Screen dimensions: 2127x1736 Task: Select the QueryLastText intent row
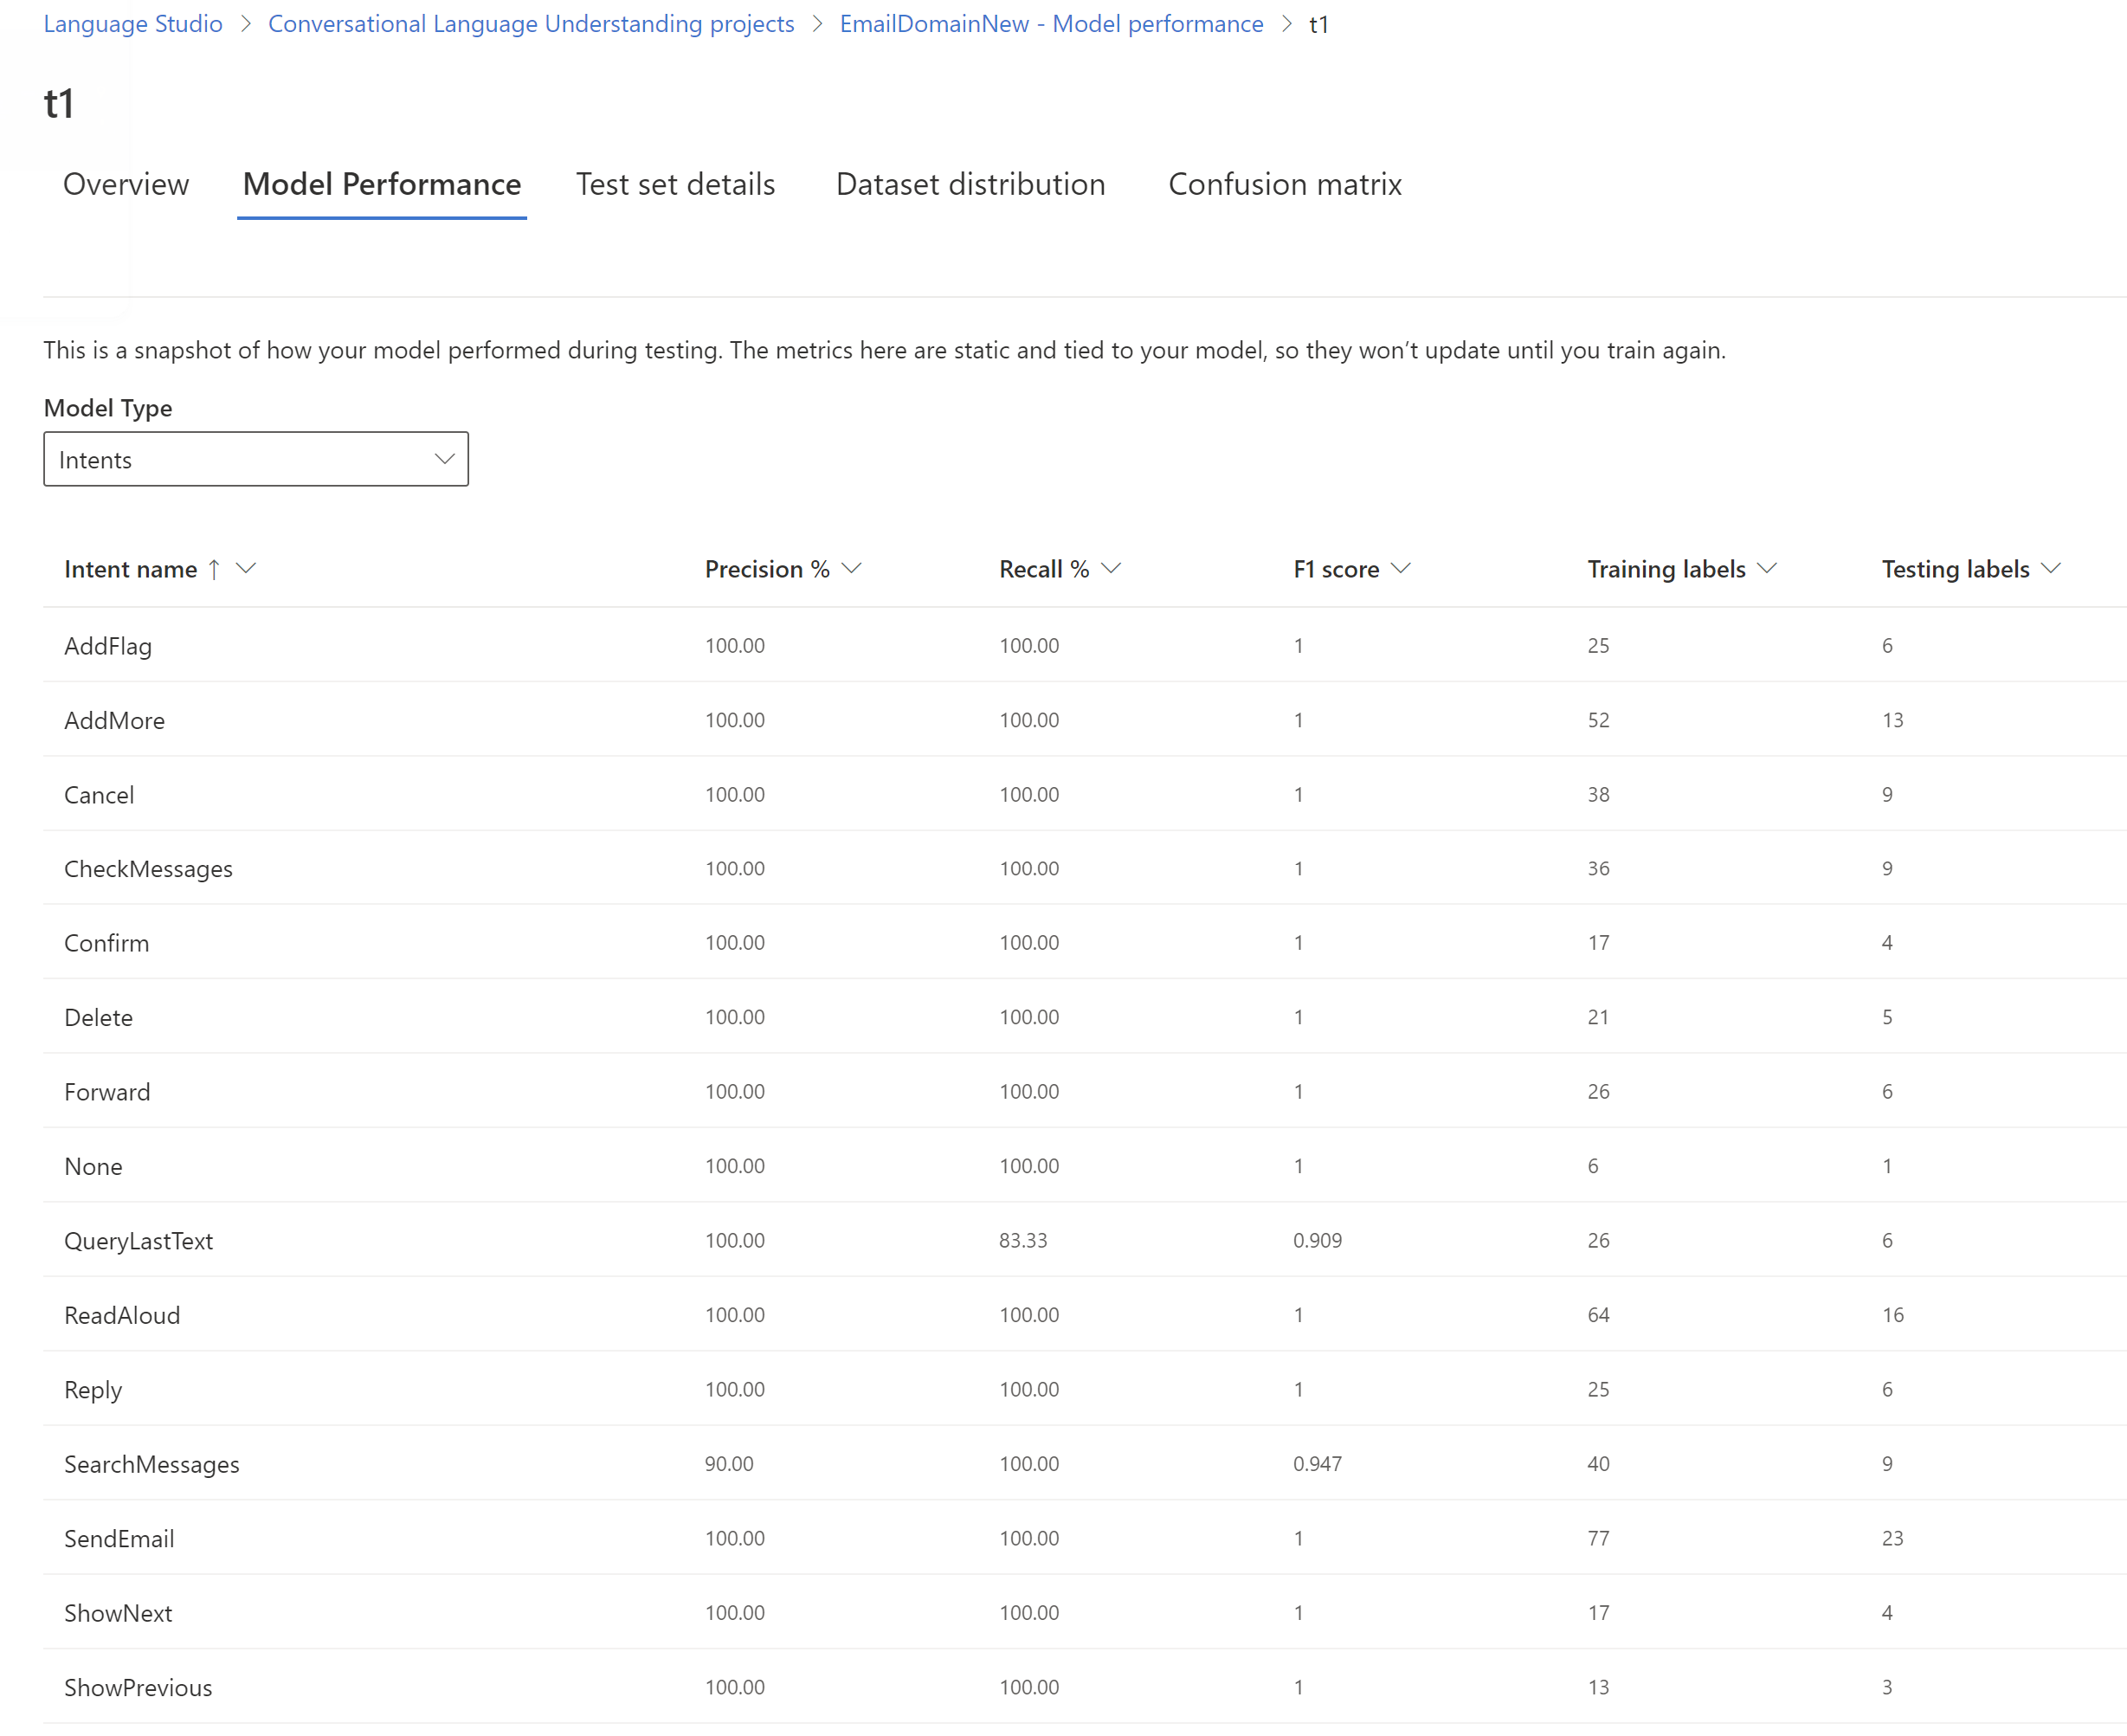point(139,1241)
